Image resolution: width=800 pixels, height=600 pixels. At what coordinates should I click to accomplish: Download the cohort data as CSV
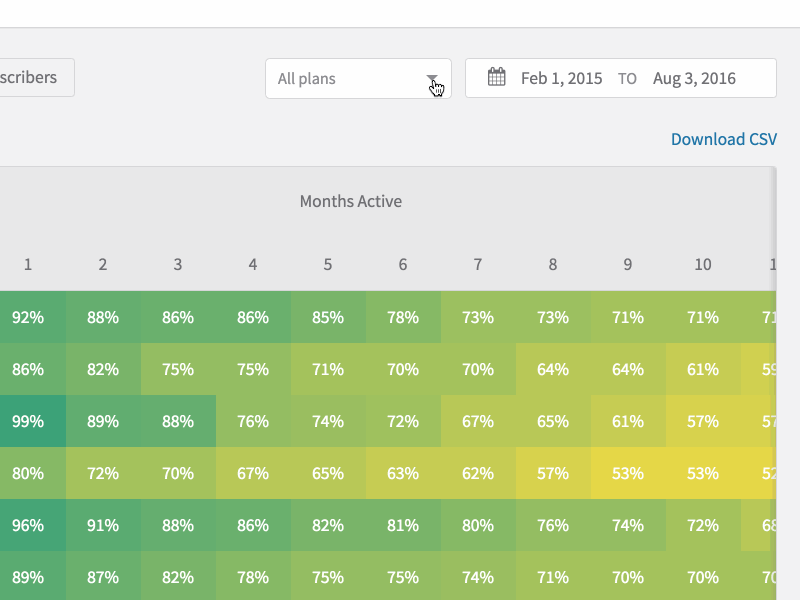pyautogui.click(x=723, y=139)
